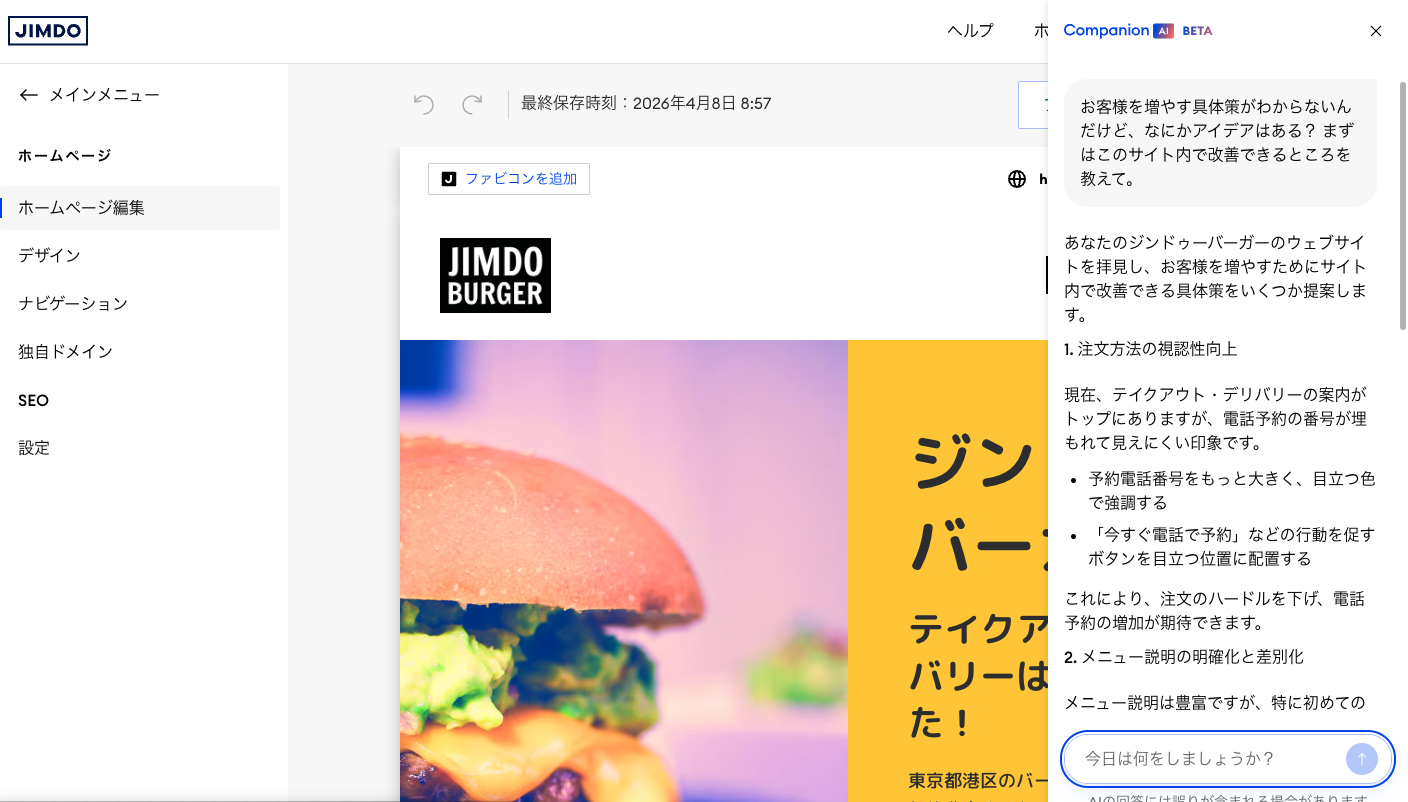1408x802 pixels.
Task: Close the Companion AI panel
Action: 1376,31
